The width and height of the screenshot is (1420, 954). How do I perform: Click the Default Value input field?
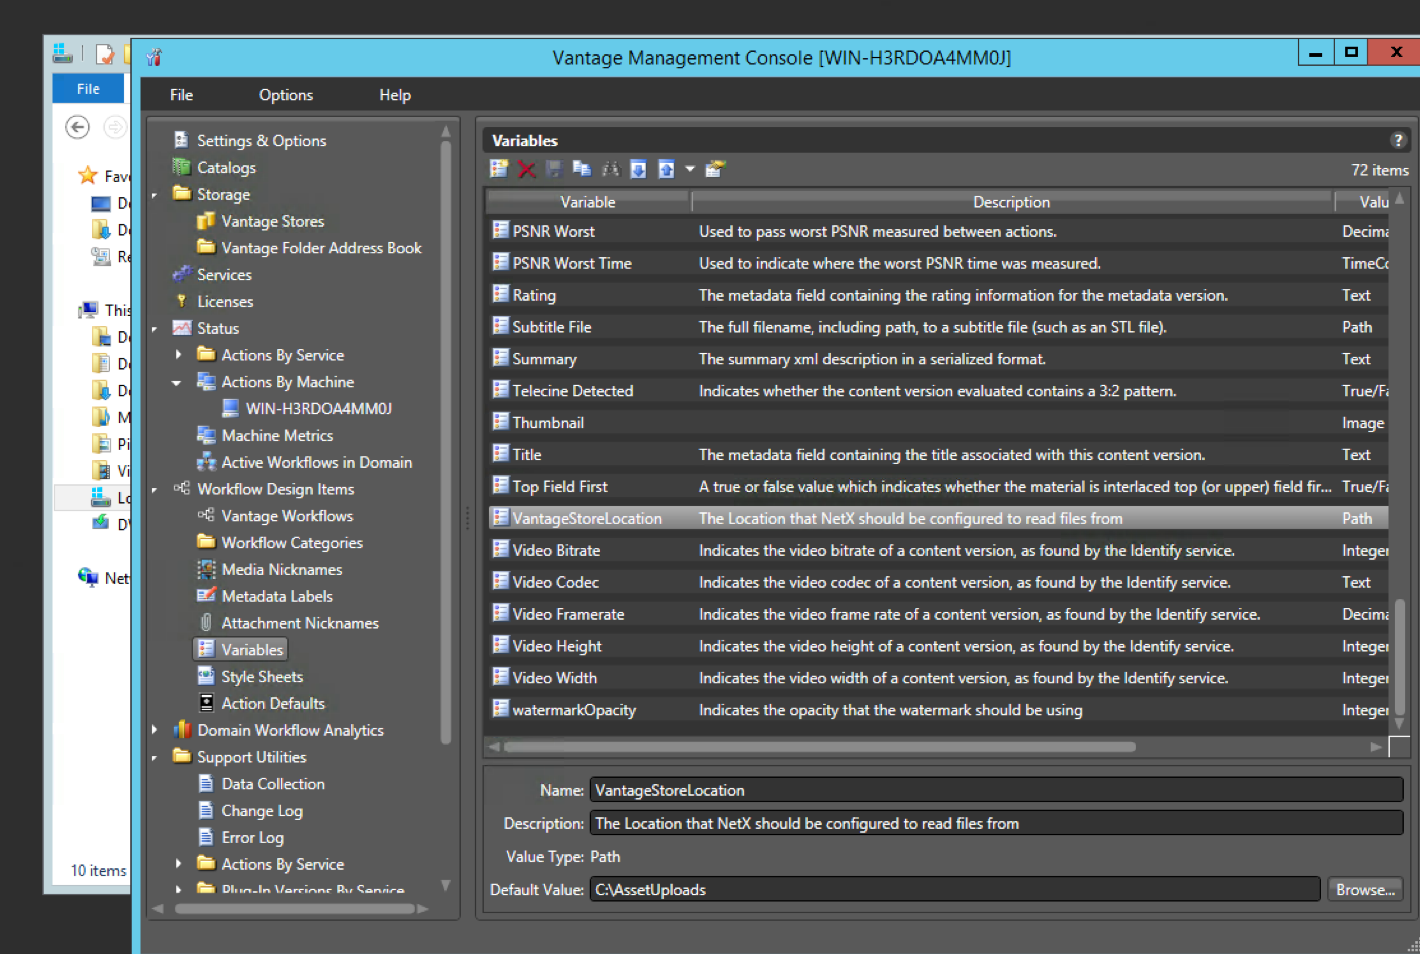coord(955,889)
